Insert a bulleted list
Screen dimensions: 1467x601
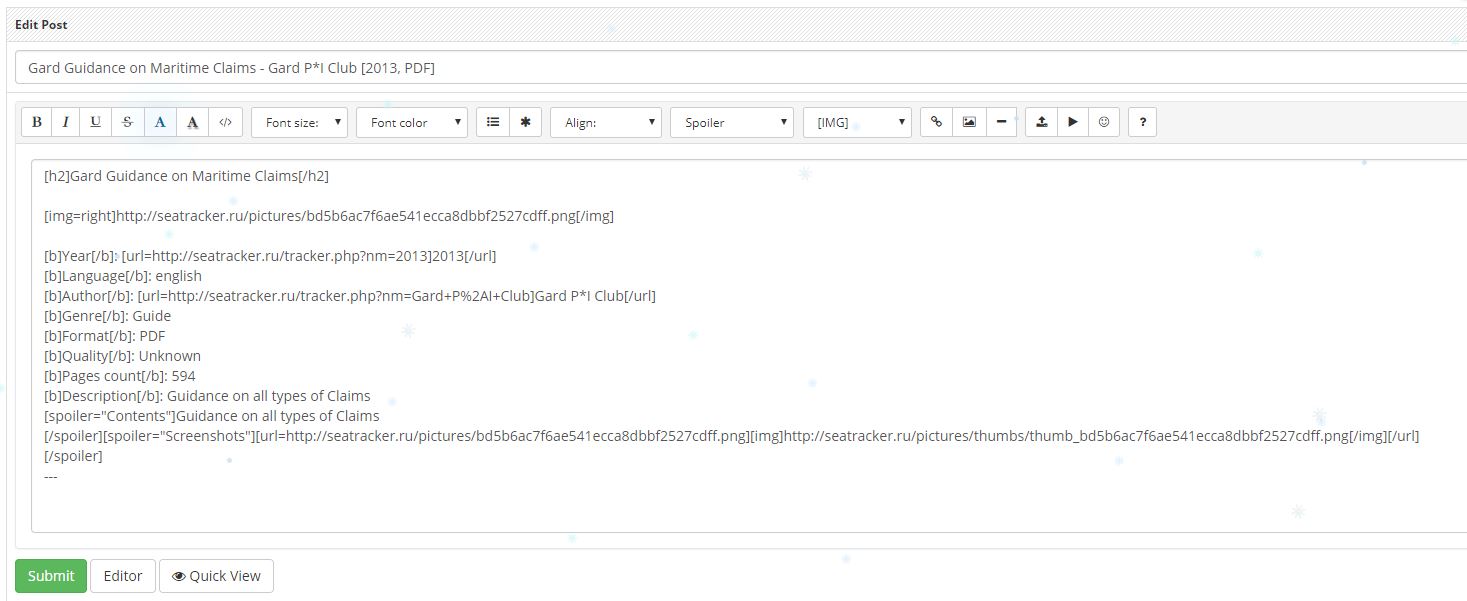point(493,122)
